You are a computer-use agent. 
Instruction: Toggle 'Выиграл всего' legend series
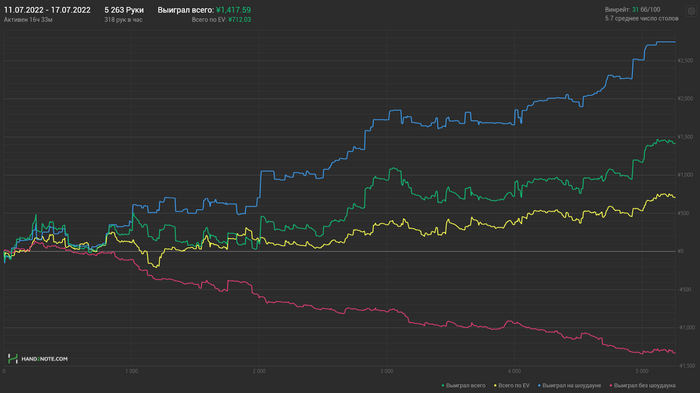(463, 385)
